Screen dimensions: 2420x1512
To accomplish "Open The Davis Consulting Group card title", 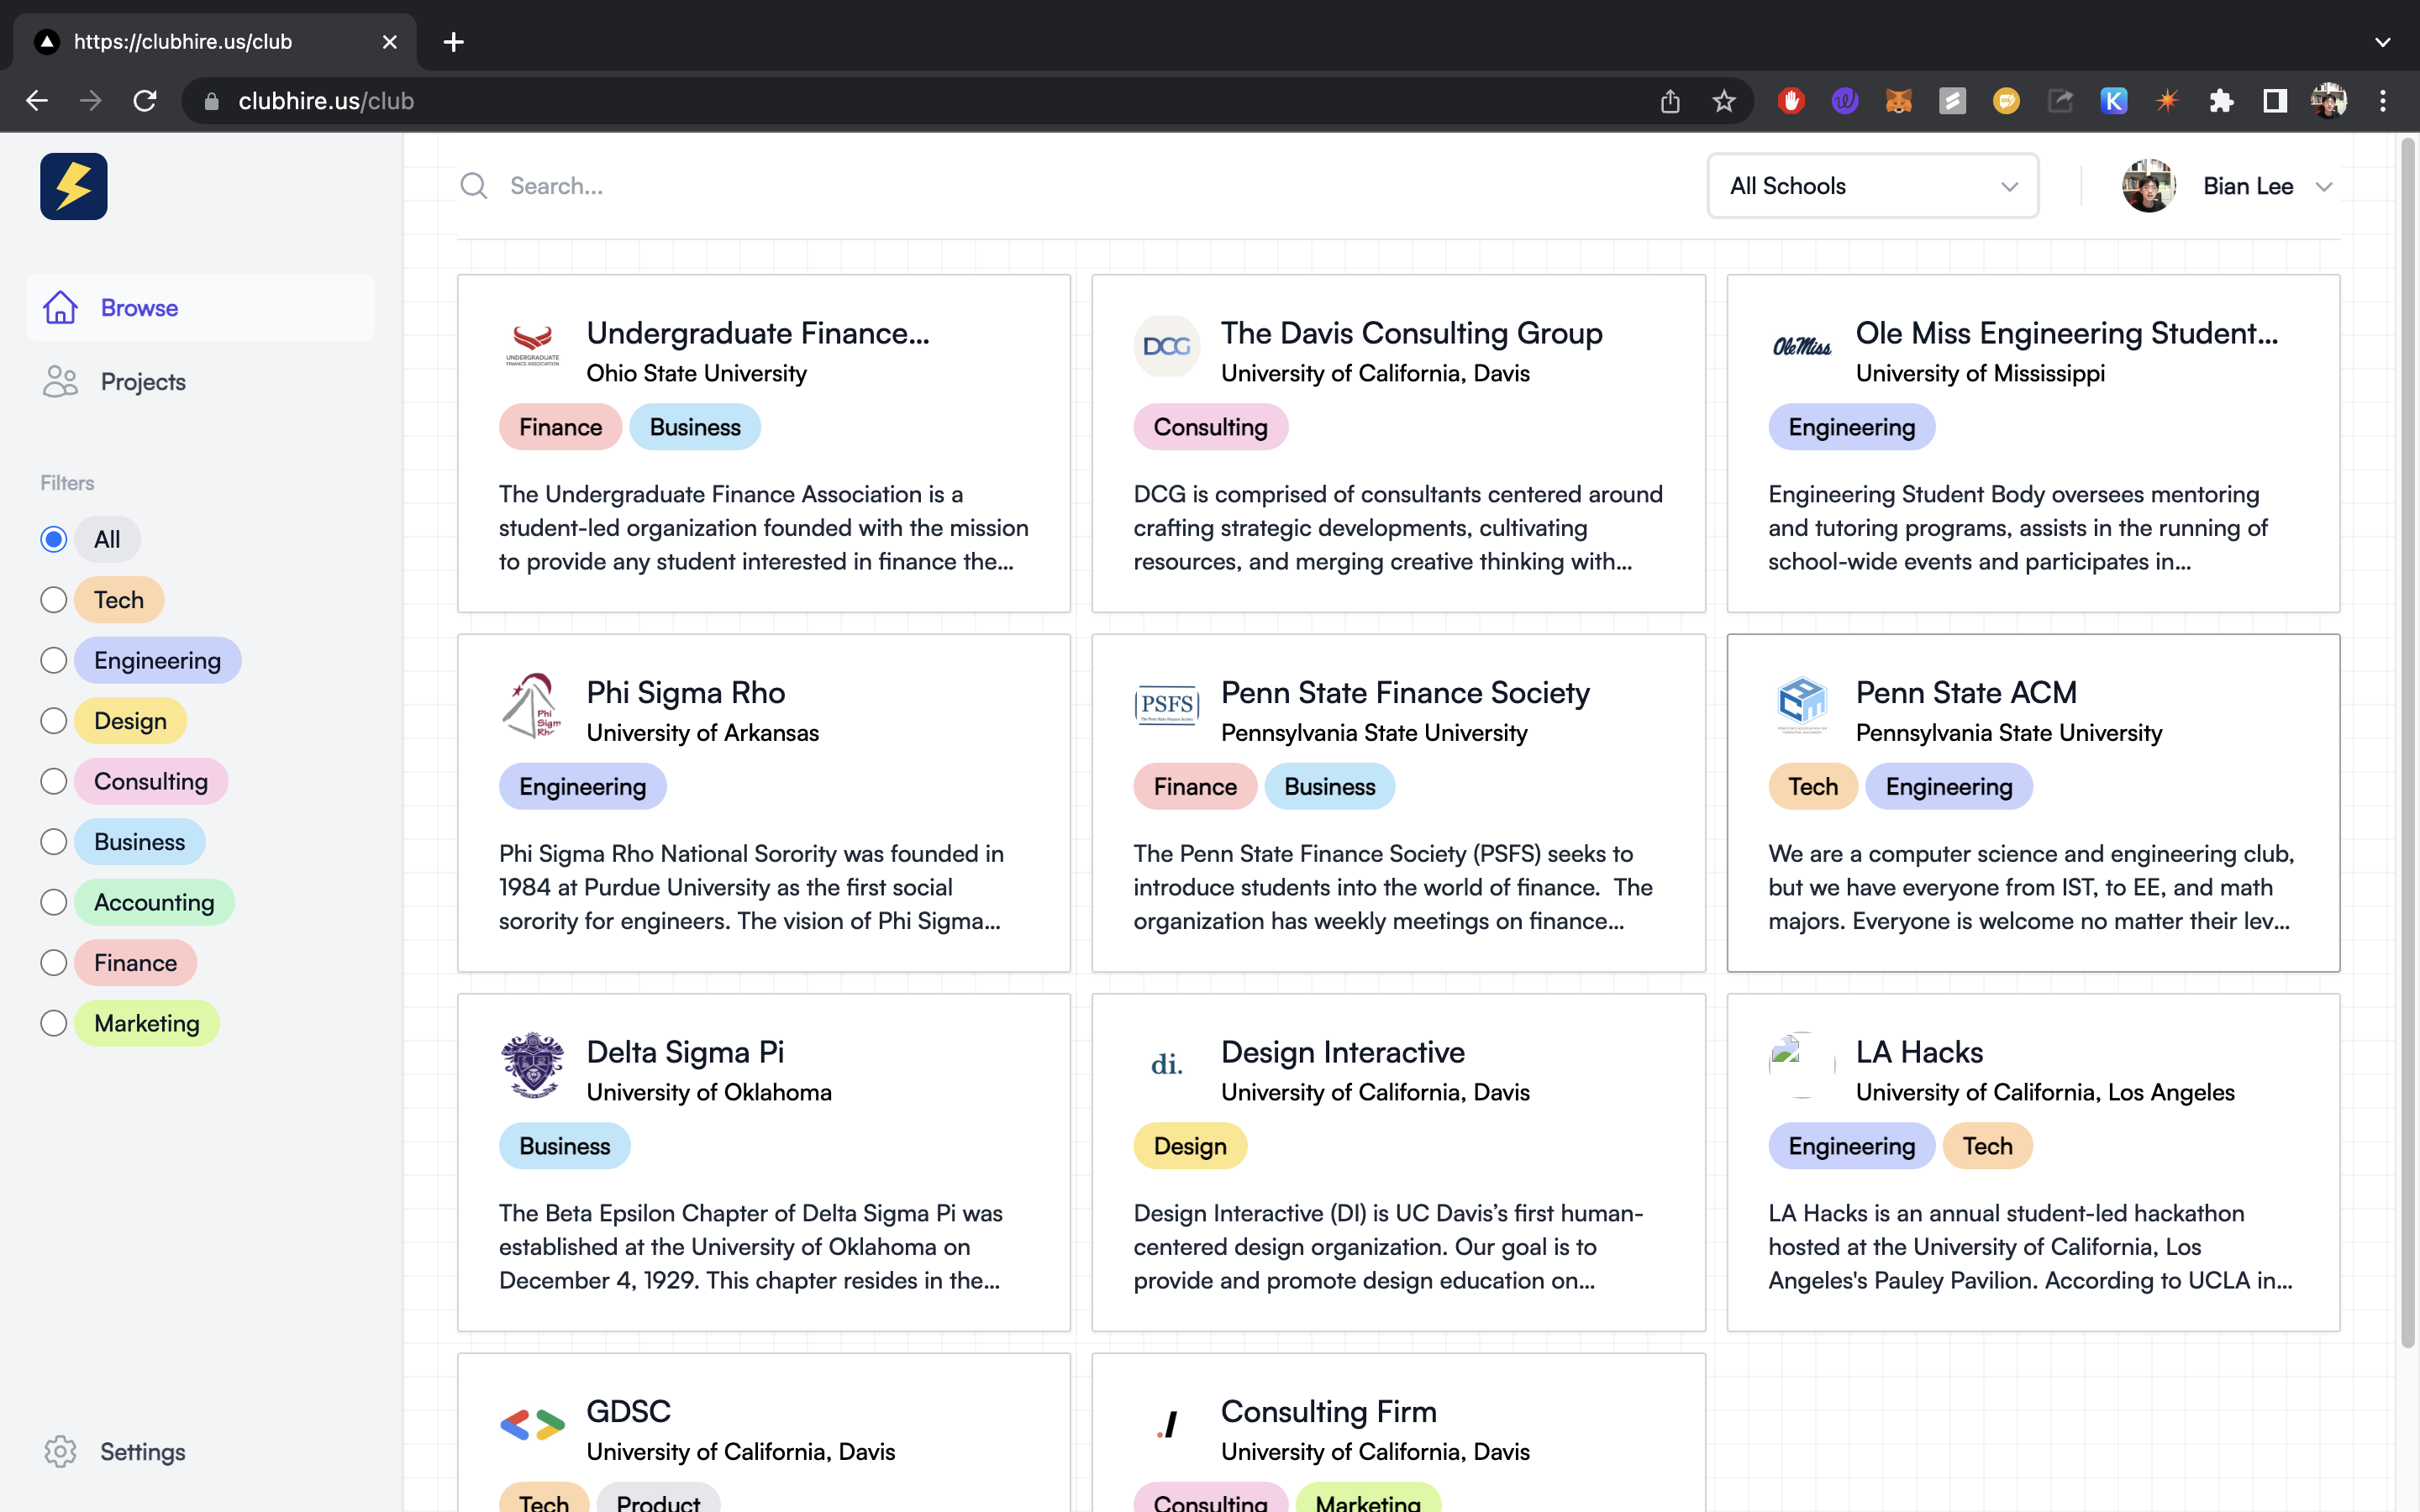I will (x=1411, y=333).
